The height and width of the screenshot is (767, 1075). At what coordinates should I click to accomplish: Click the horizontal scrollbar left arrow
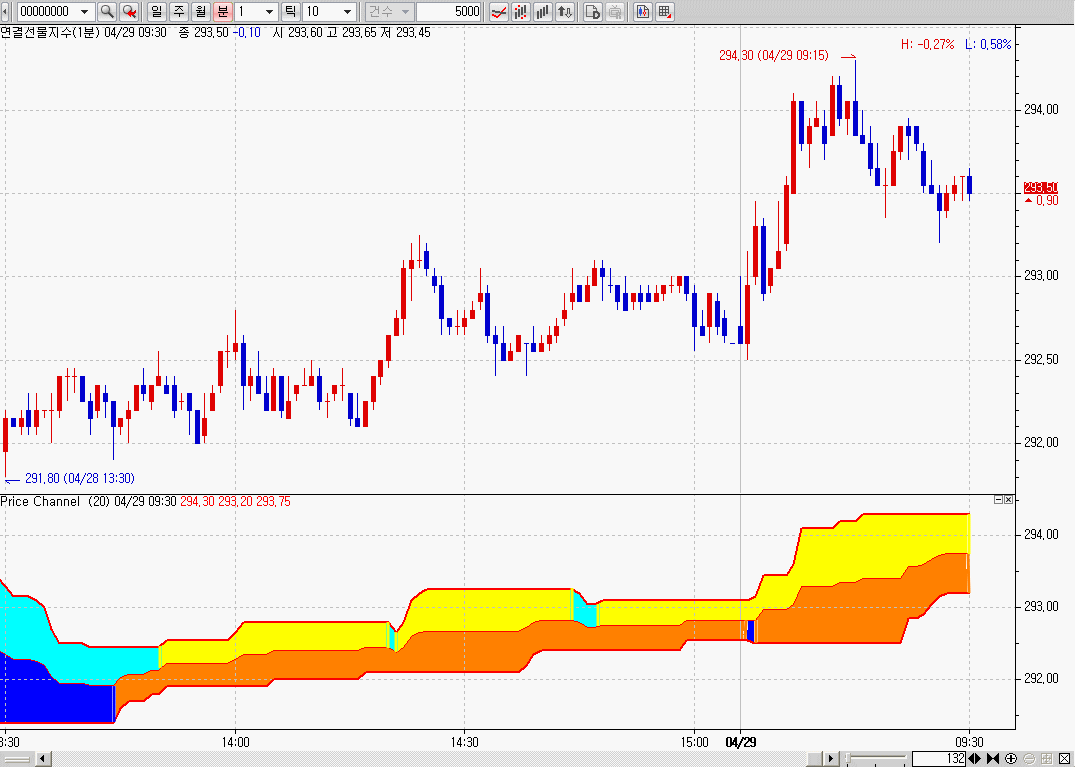[x=43, y=759]
